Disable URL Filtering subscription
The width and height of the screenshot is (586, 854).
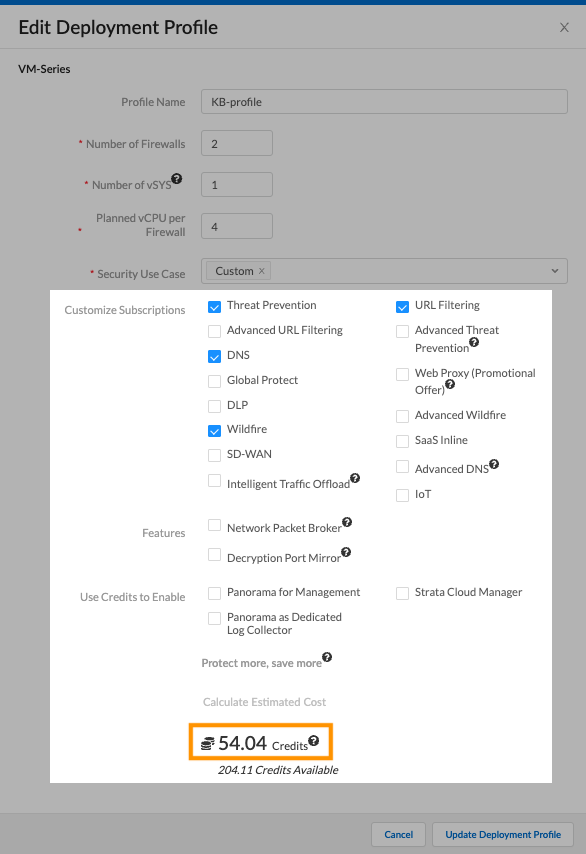point(402,306)
